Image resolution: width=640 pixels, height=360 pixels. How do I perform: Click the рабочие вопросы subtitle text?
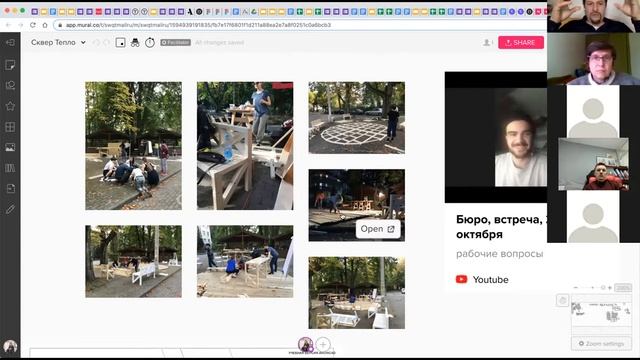click(500, 254)
